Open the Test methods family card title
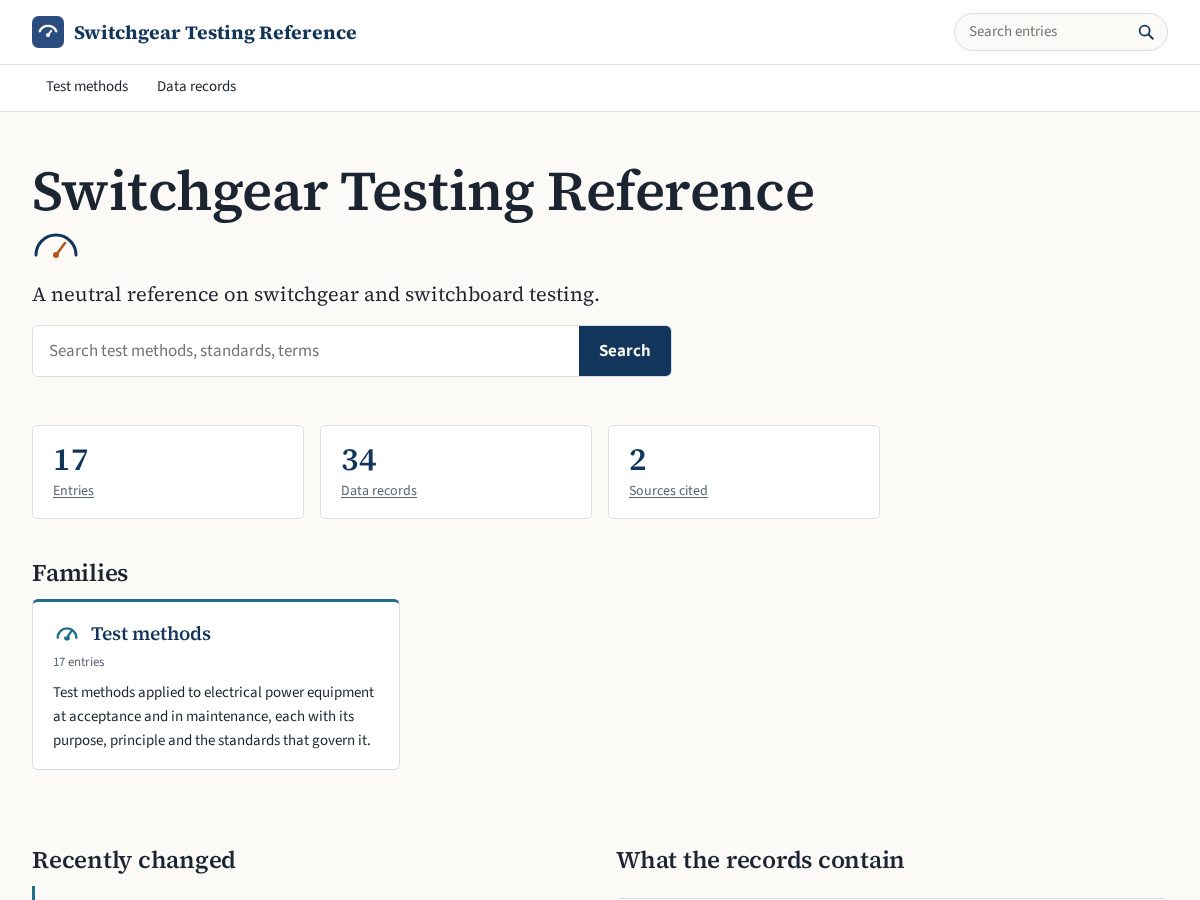The height and width of the screenshot is (900, 1200). tap(151, 634)
